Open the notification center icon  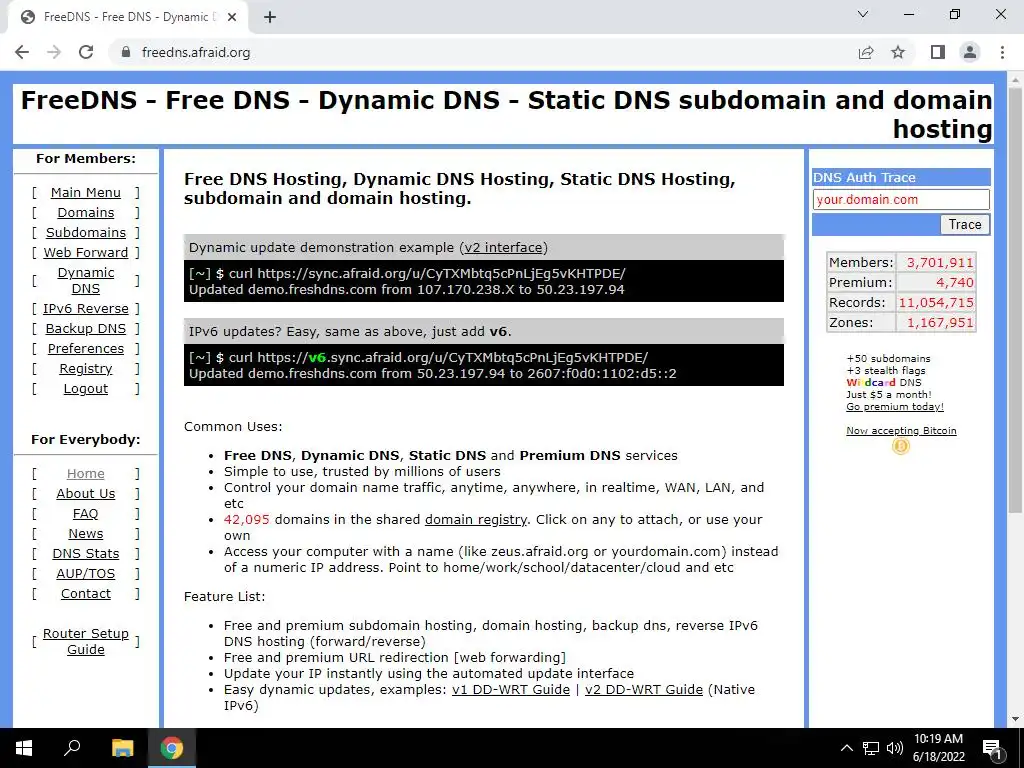(x=991, y=749)
